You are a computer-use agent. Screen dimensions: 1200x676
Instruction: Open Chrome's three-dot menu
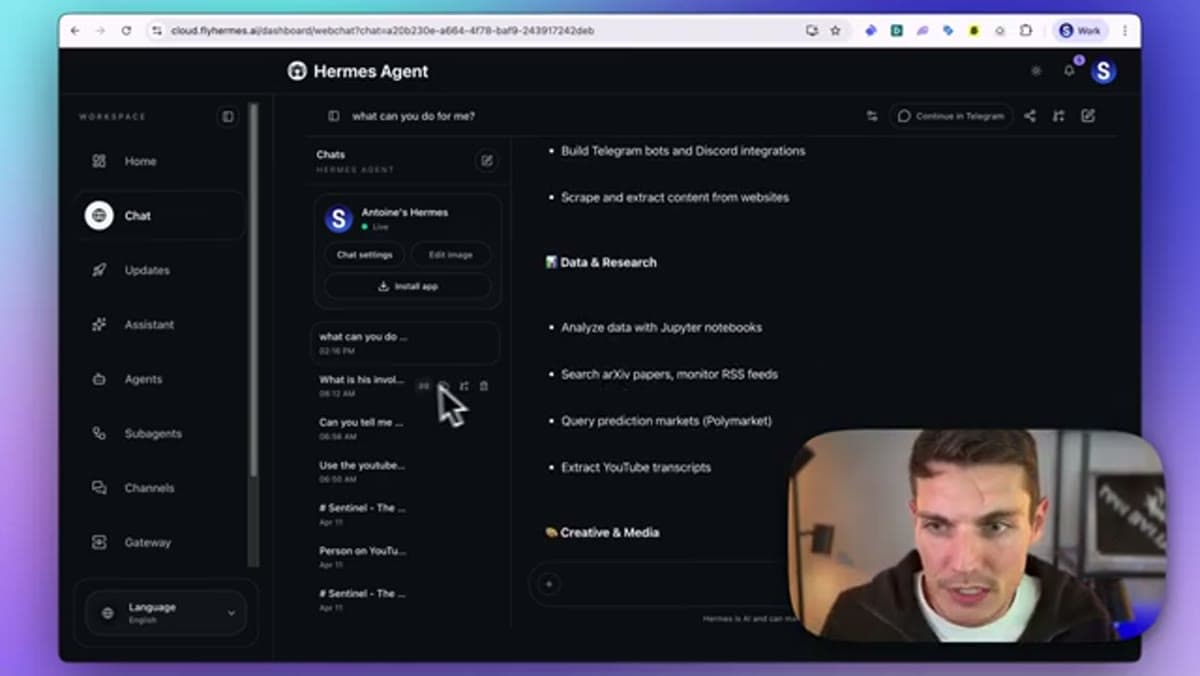click(1125, 31)
